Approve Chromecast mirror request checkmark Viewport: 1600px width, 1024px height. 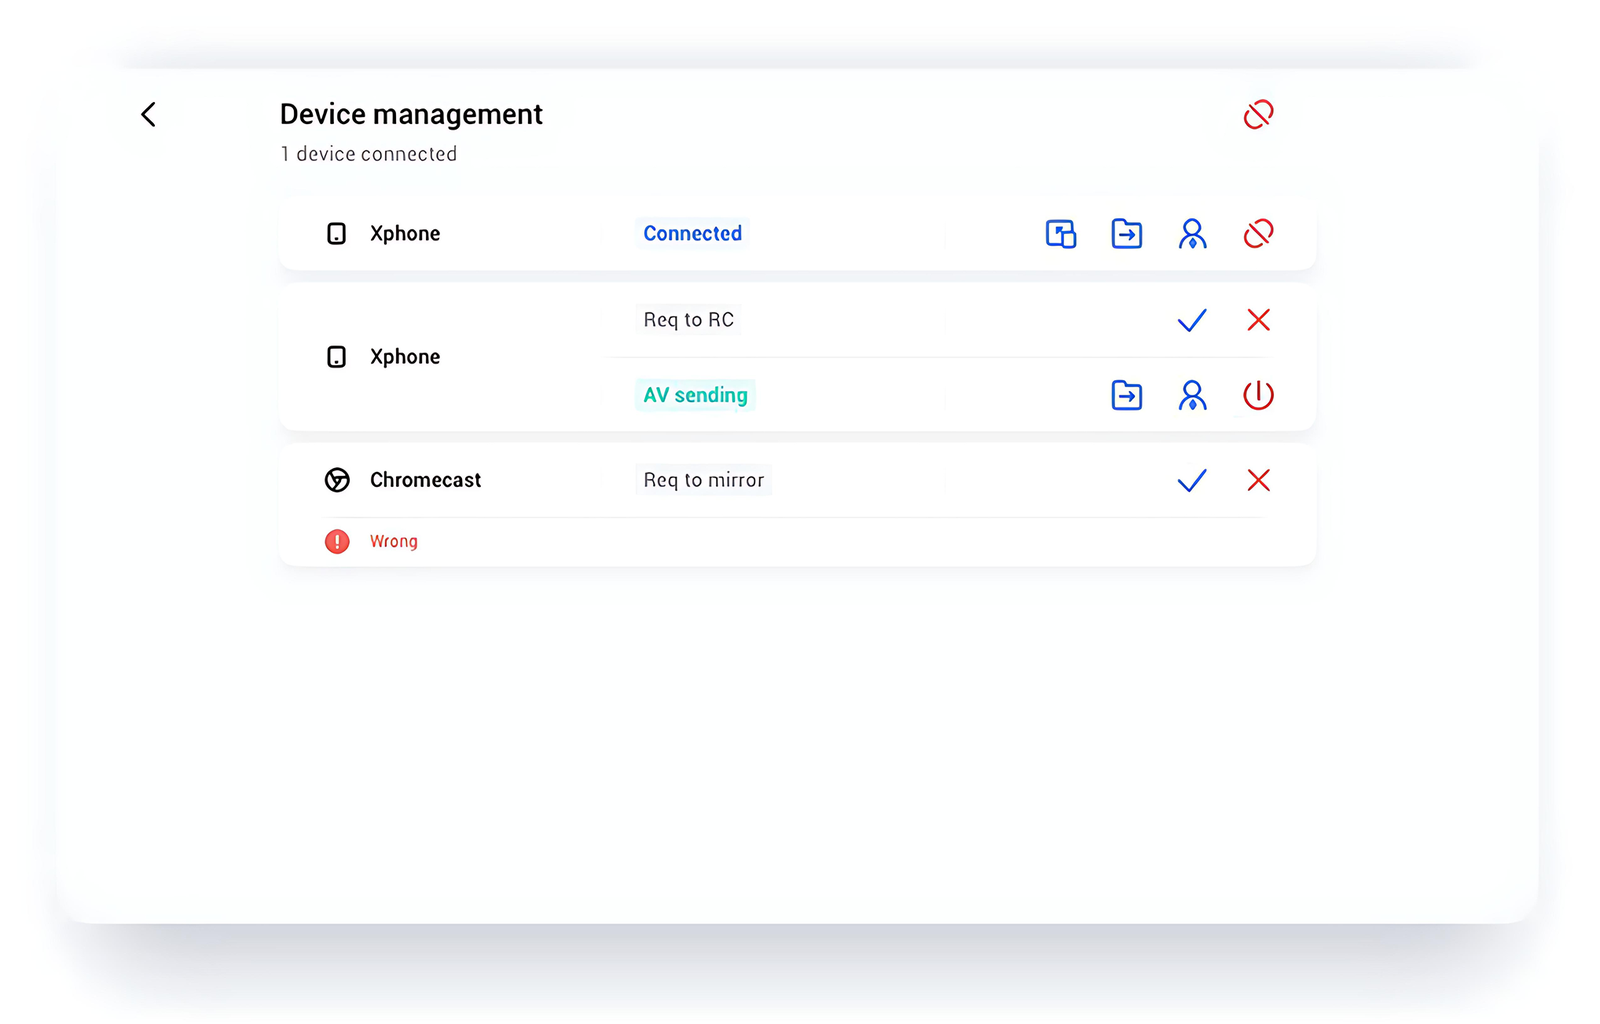pyautogui.click(x=1192, y=481)
